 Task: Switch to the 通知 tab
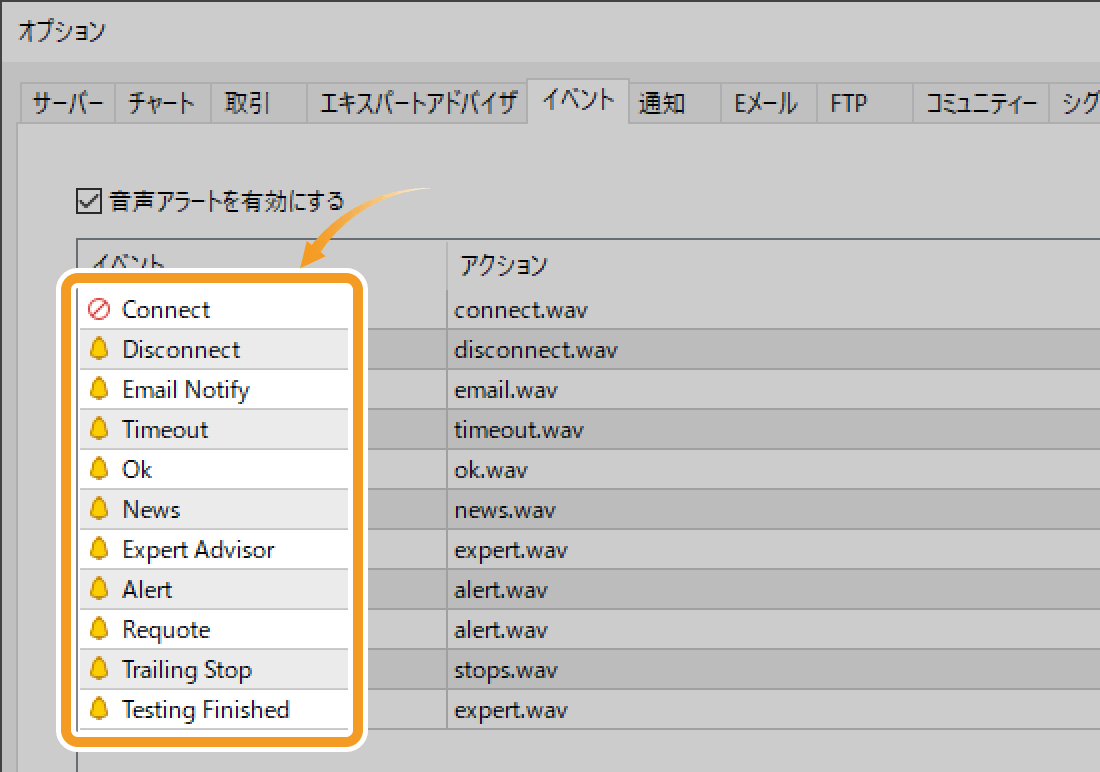click(x=661, y=103)
